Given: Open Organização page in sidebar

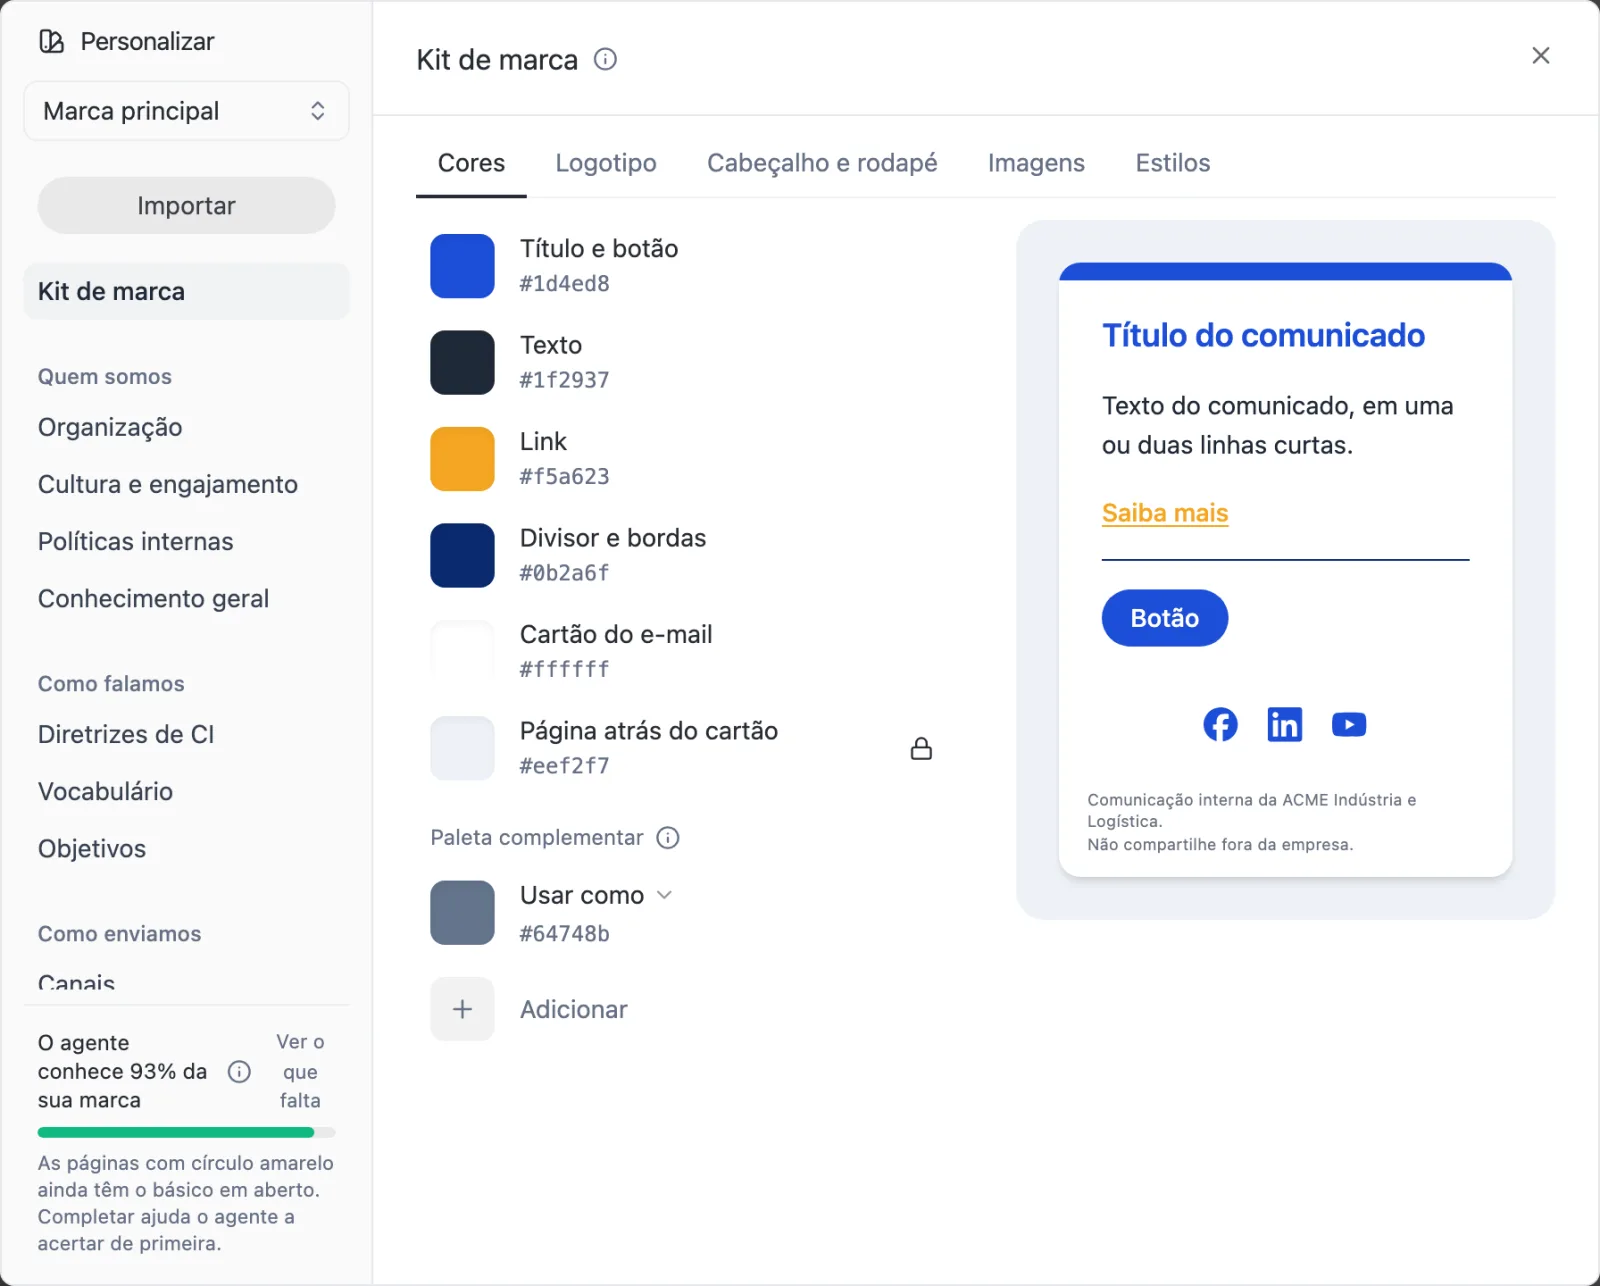Looking at the screenshot, I should 110,427.
